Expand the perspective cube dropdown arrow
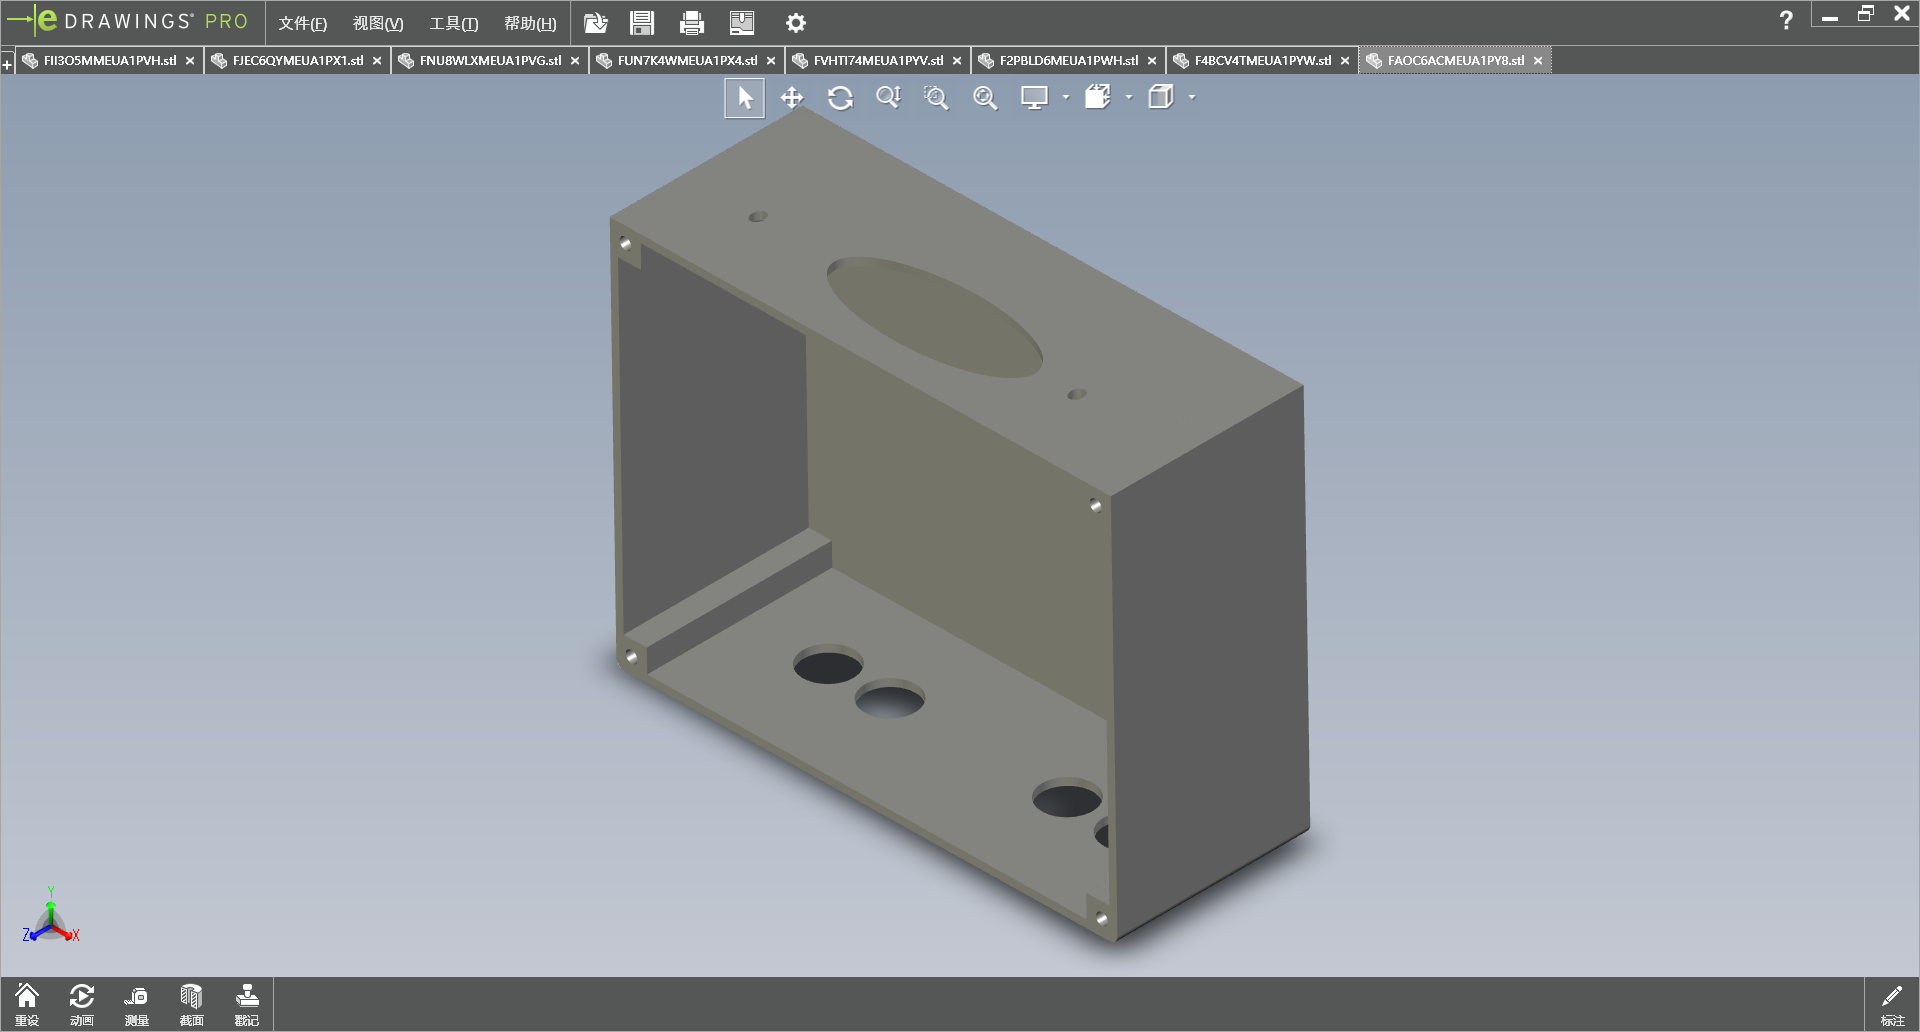This screenshot has height=1032, width=1920. [x=1192, y=98]
